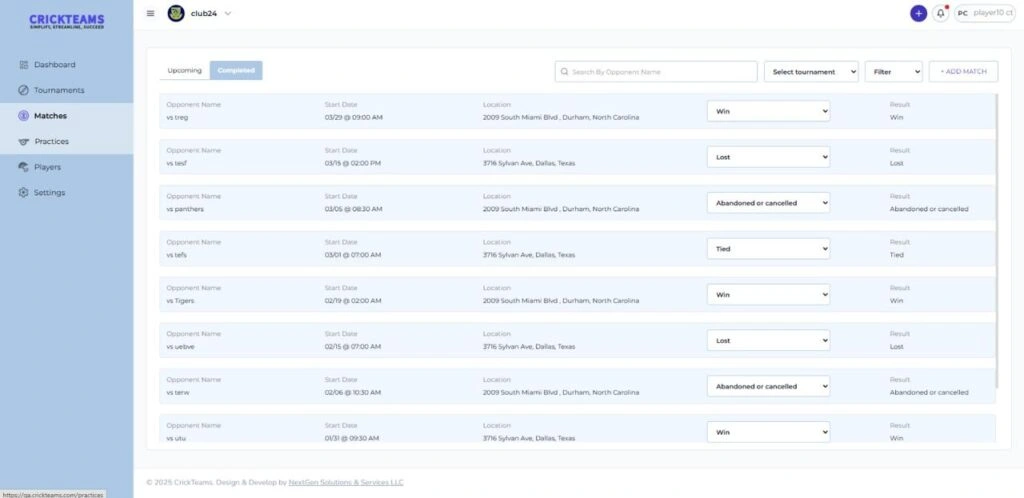
Task: Toggle the hamburger menu icon
Action: coord(151,13)
